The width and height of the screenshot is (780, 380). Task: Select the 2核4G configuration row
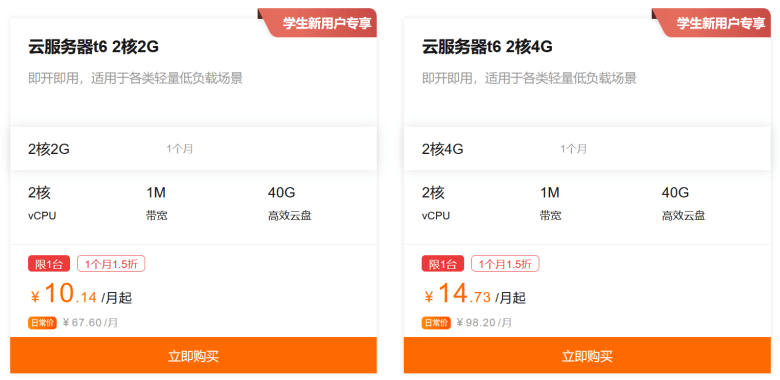(x=587, y=149)
